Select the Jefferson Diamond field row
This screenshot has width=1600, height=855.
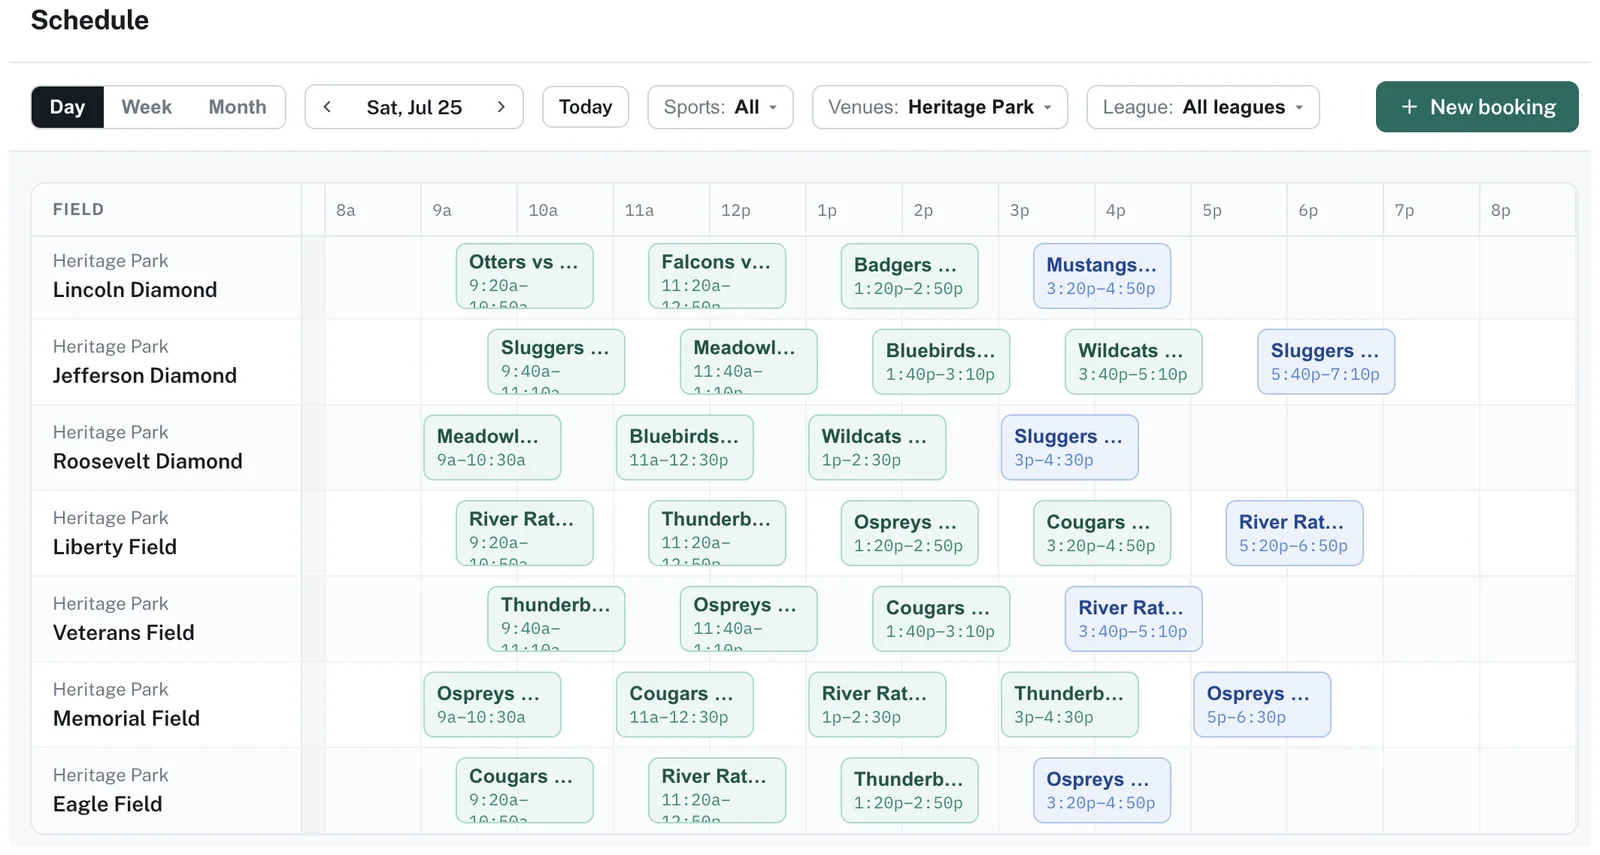click(x=166, y=362)
